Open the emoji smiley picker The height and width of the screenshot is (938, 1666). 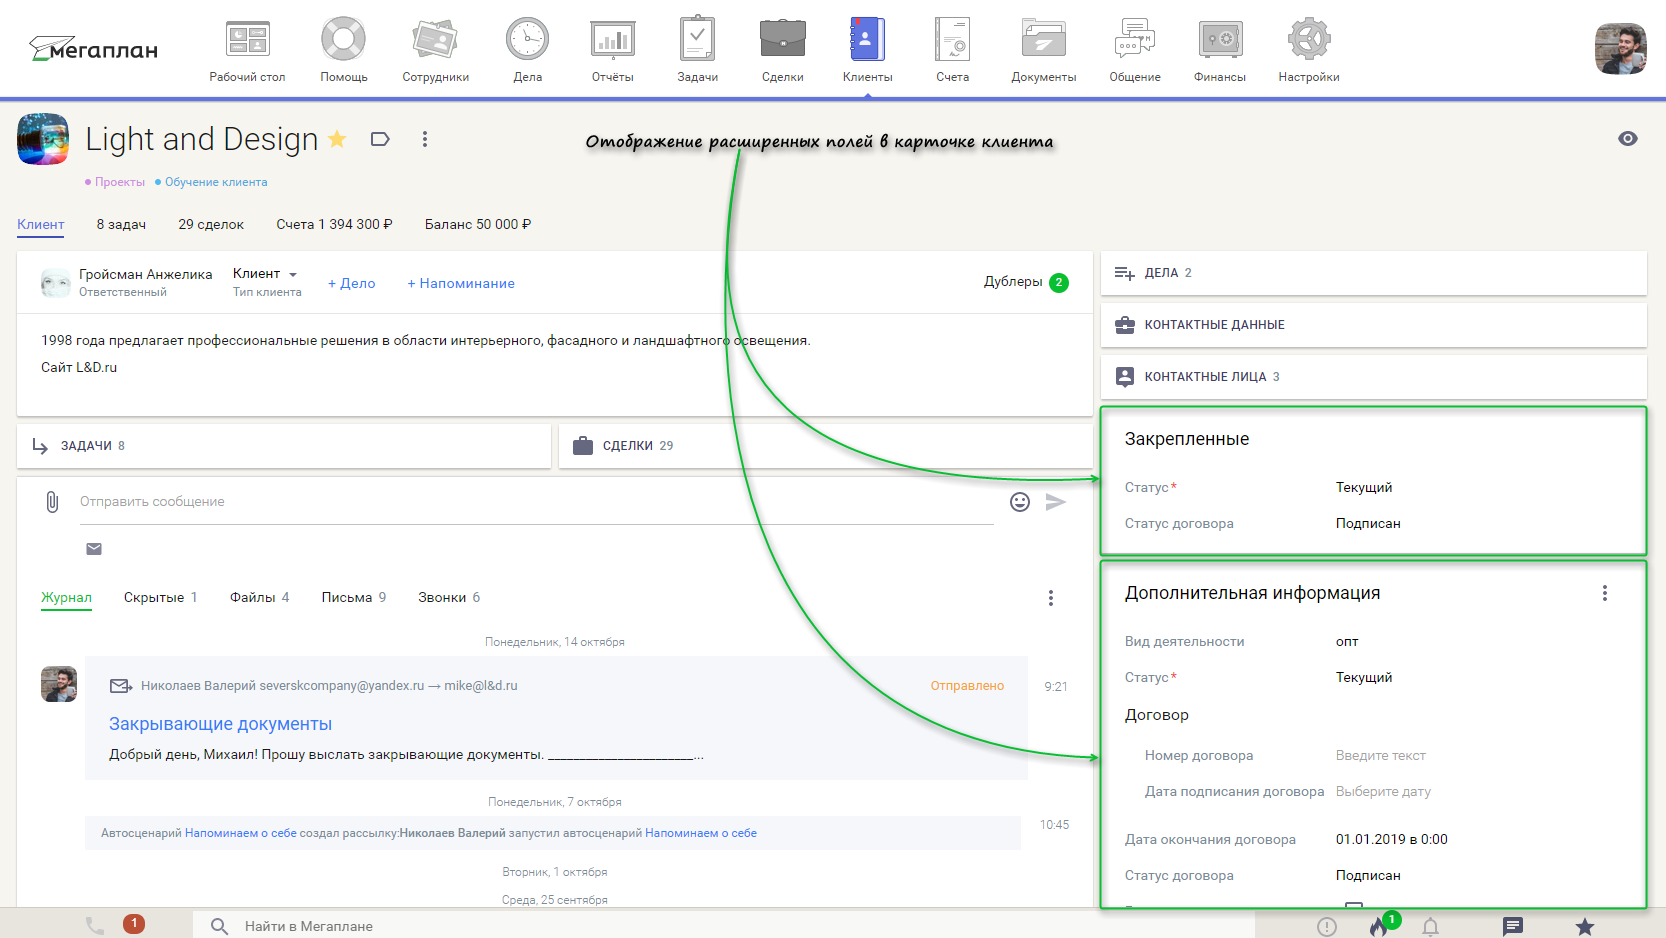click(x=1020, y=502)
